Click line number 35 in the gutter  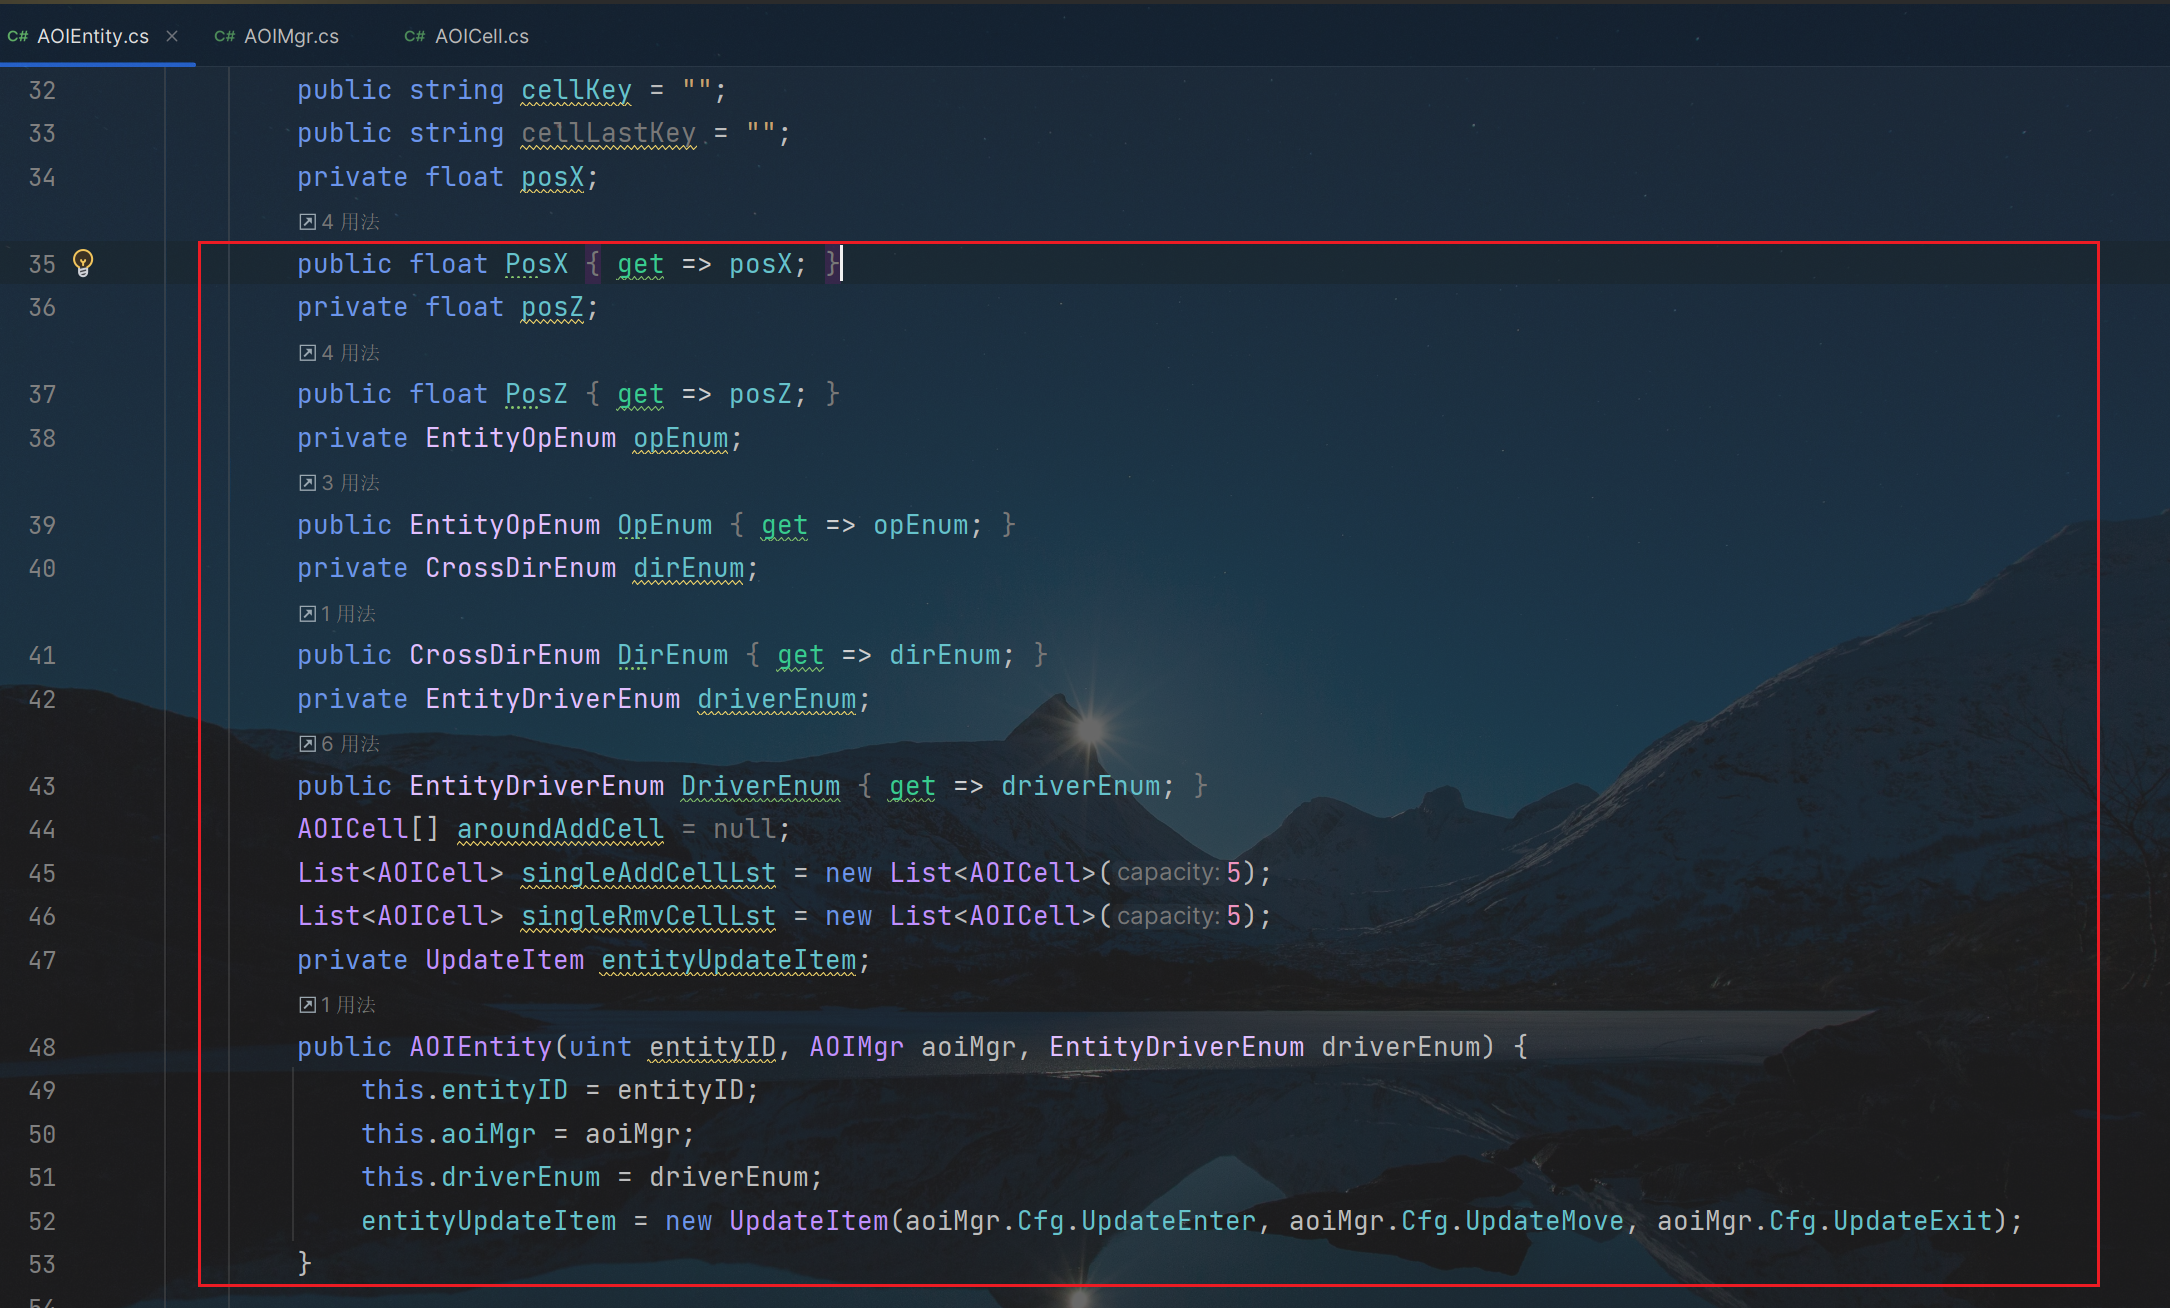(x=42, y=264)
